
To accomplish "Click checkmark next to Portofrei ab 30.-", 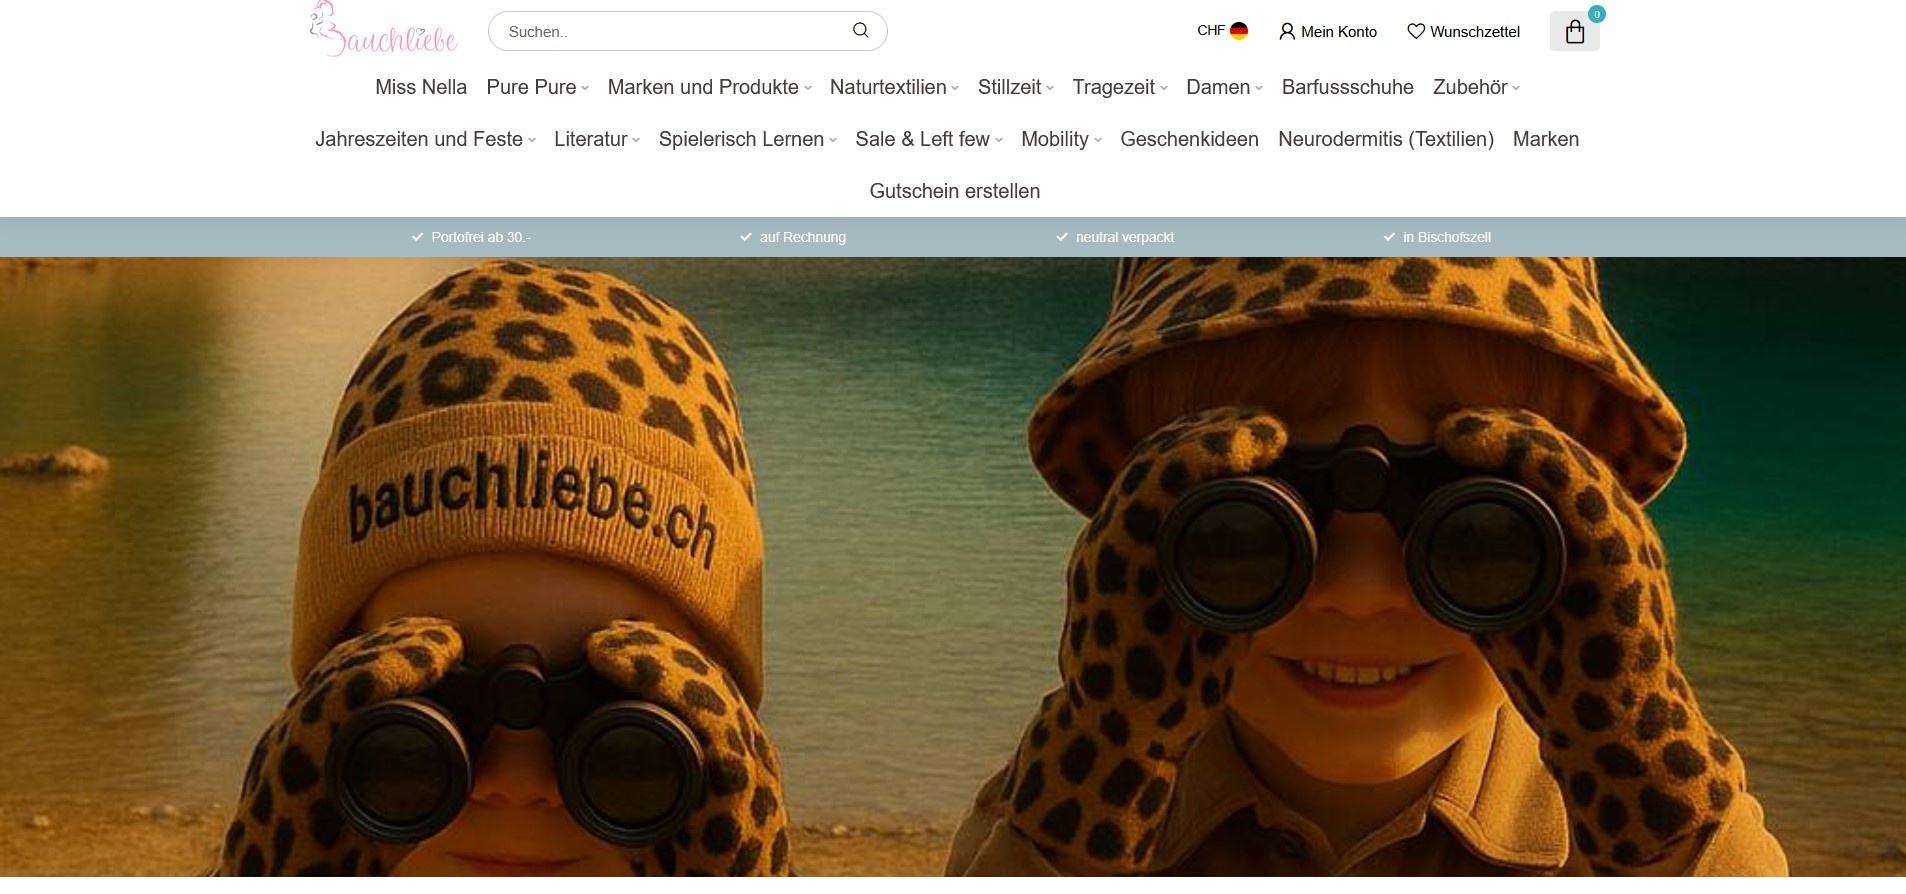I will (x=418, y=237).
